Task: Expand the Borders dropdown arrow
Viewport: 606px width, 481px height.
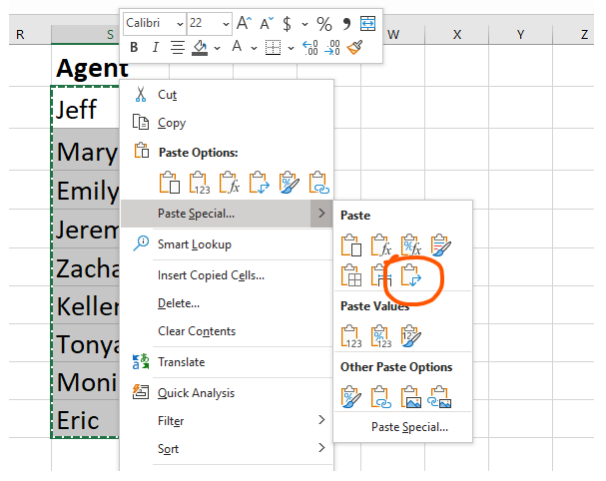Action: click(x=290, y=47)
